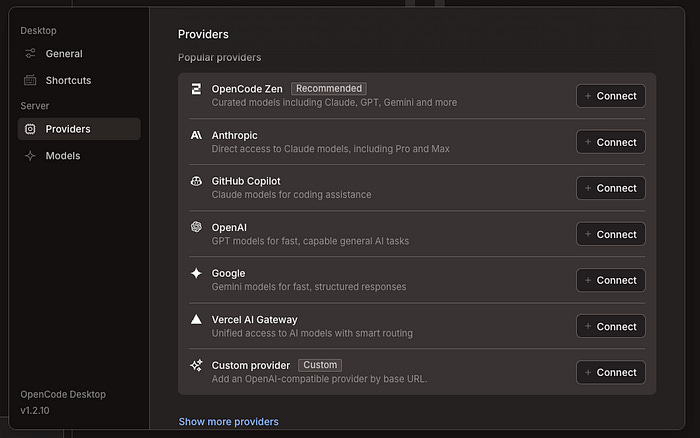Image resolution: width=700 pixels, height=438 pixels.
Task: Connect the OpenCode Zen provider
Action: point(610,96)
